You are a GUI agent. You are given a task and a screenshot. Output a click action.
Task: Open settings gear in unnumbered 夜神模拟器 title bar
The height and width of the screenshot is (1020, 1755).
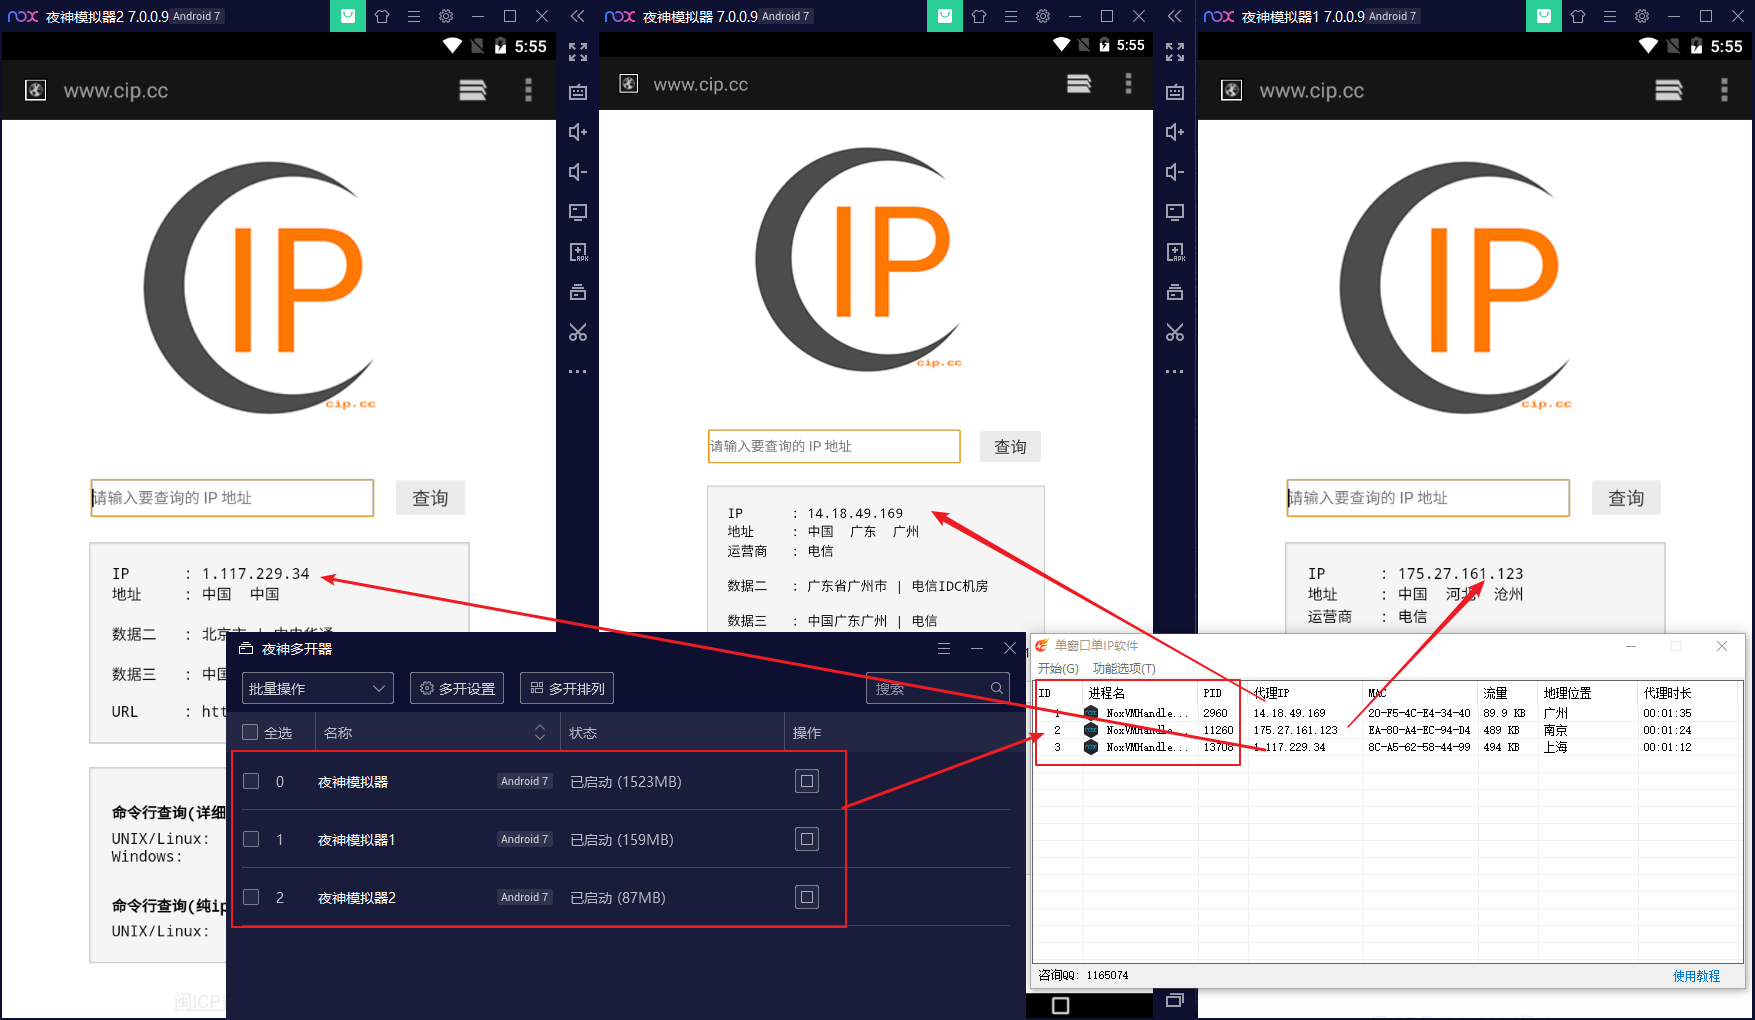(1043, 16)
